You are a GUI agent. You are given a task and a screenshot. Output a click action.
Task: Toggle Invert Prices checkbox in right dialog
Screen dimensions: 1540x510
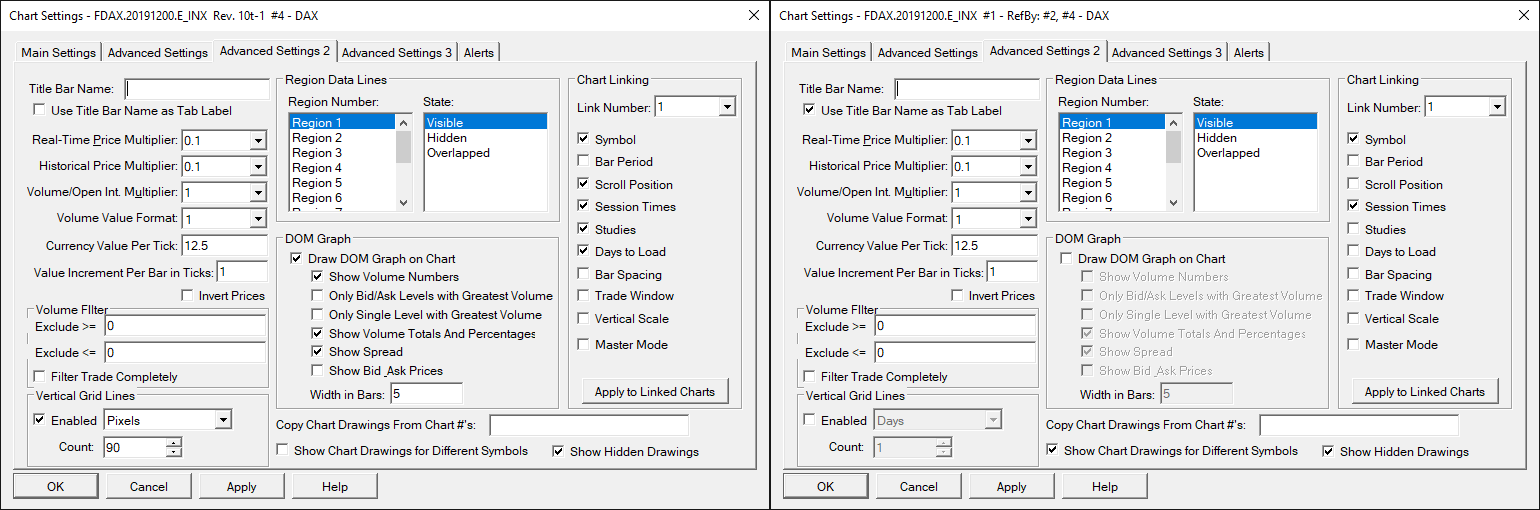[x=958, y=296]
